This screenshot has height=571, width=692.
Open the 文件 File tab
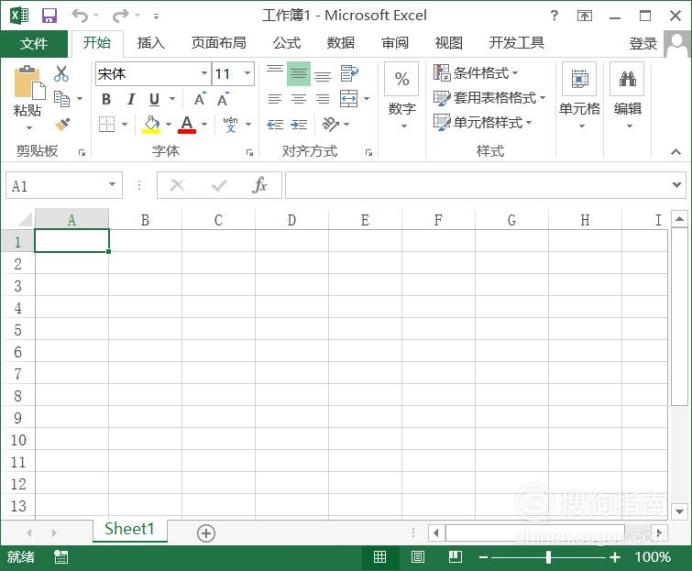34,44
